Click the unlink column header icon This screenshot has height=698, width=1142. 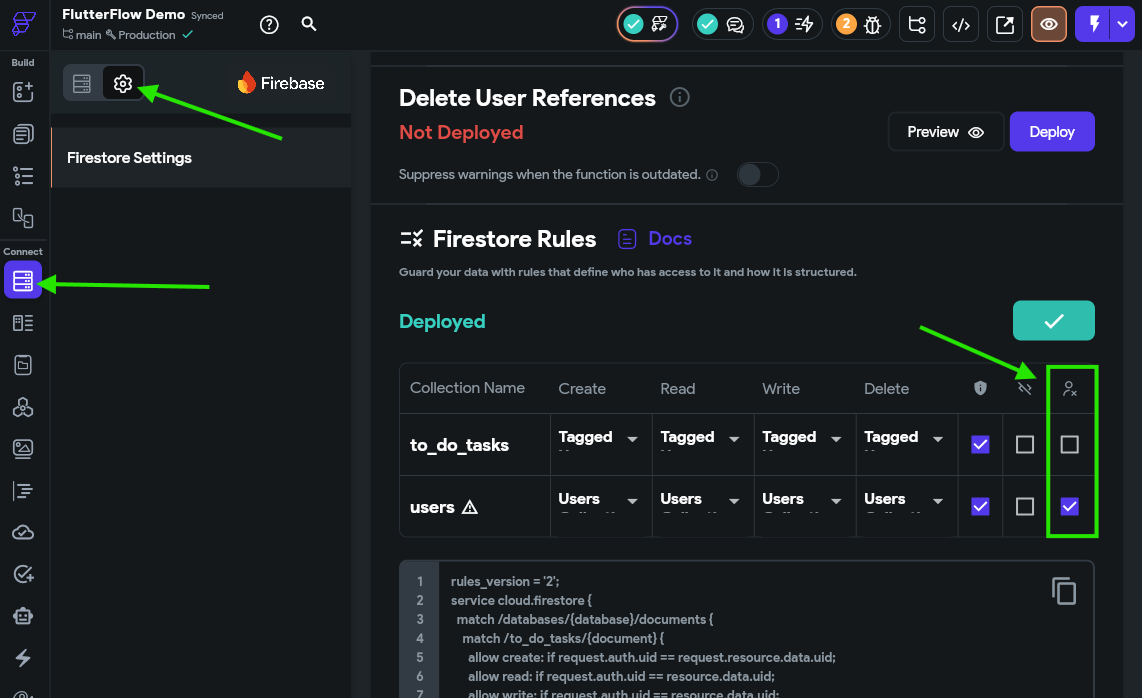coord(1025,388)
